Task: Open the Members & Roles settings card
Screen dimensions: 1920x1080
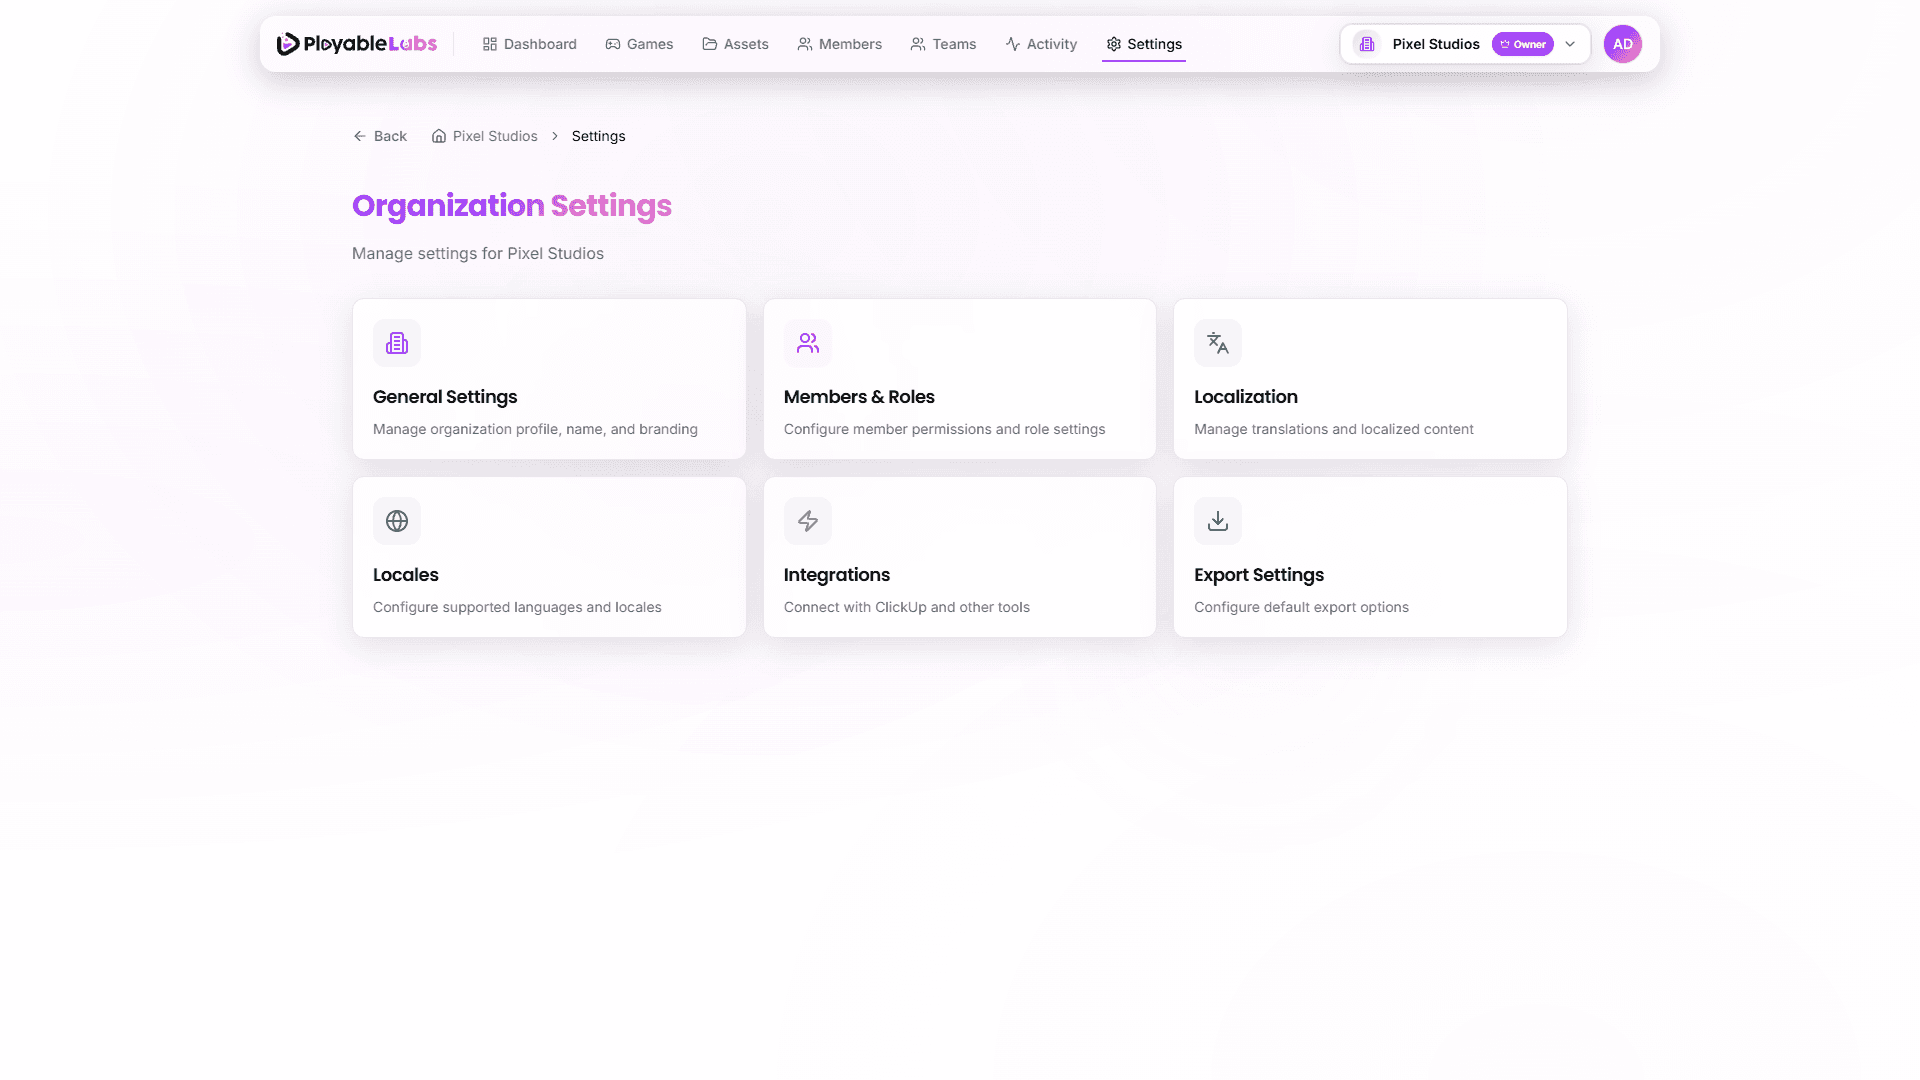Action: pos(959,379)
